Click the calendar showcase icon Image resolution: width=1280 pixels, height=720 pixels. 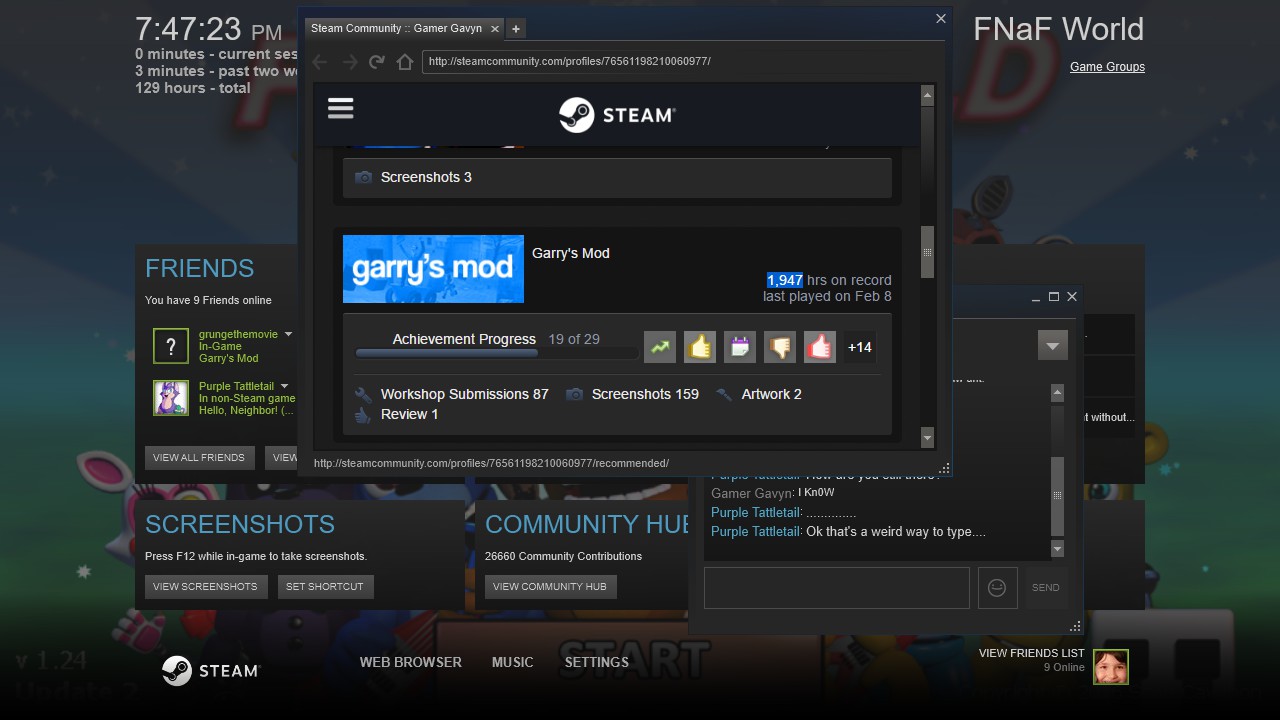[740, 347]
